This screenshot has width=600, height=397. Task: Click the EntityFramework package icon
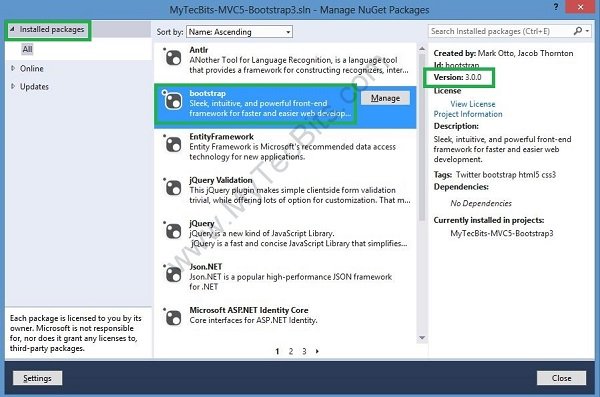[173, 145]
